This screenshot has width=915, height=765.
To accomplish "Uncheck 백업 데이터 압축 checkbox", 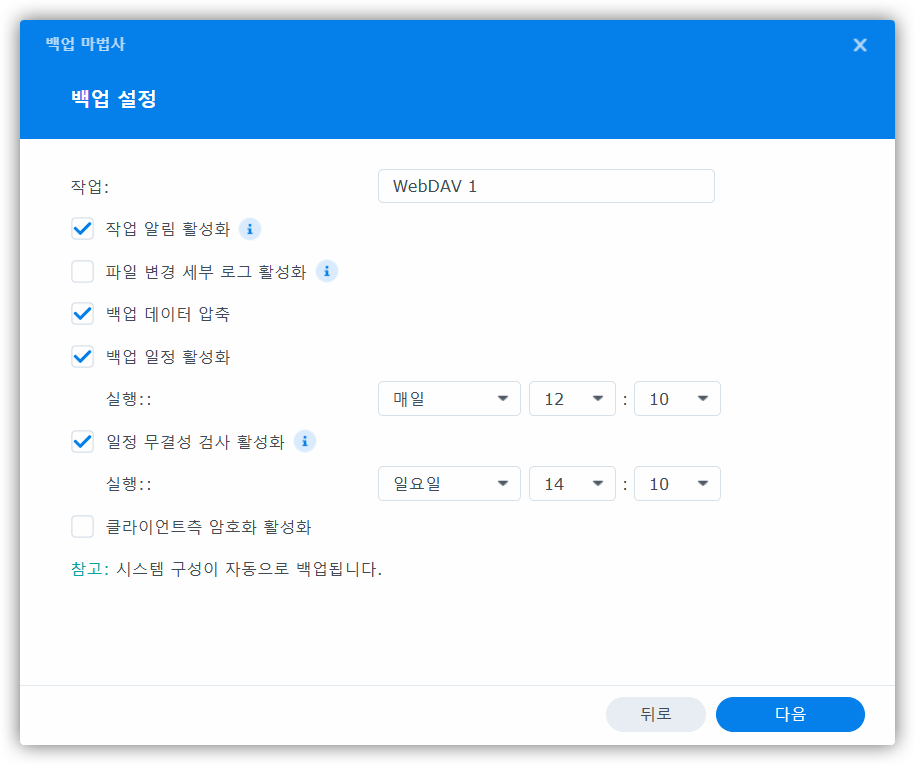I will pyautogui.click(x=83, y=314).
